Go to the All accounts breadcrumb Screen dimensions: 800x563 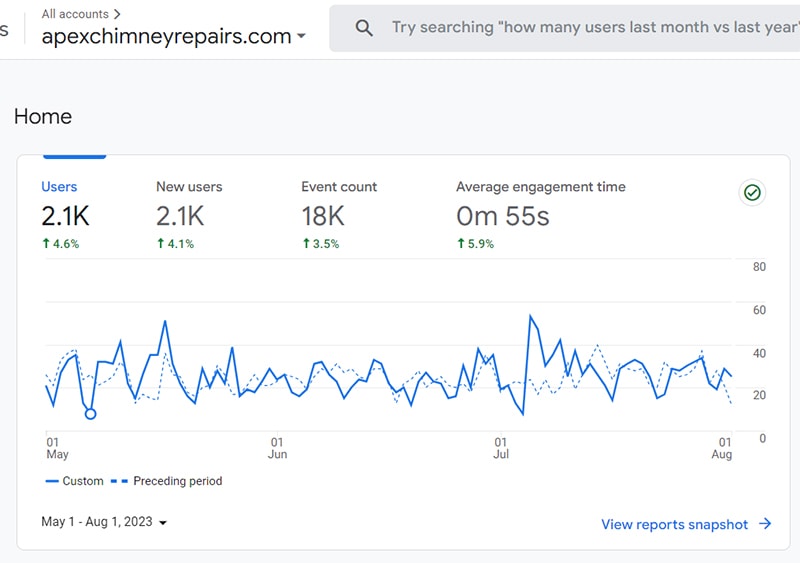75,14
